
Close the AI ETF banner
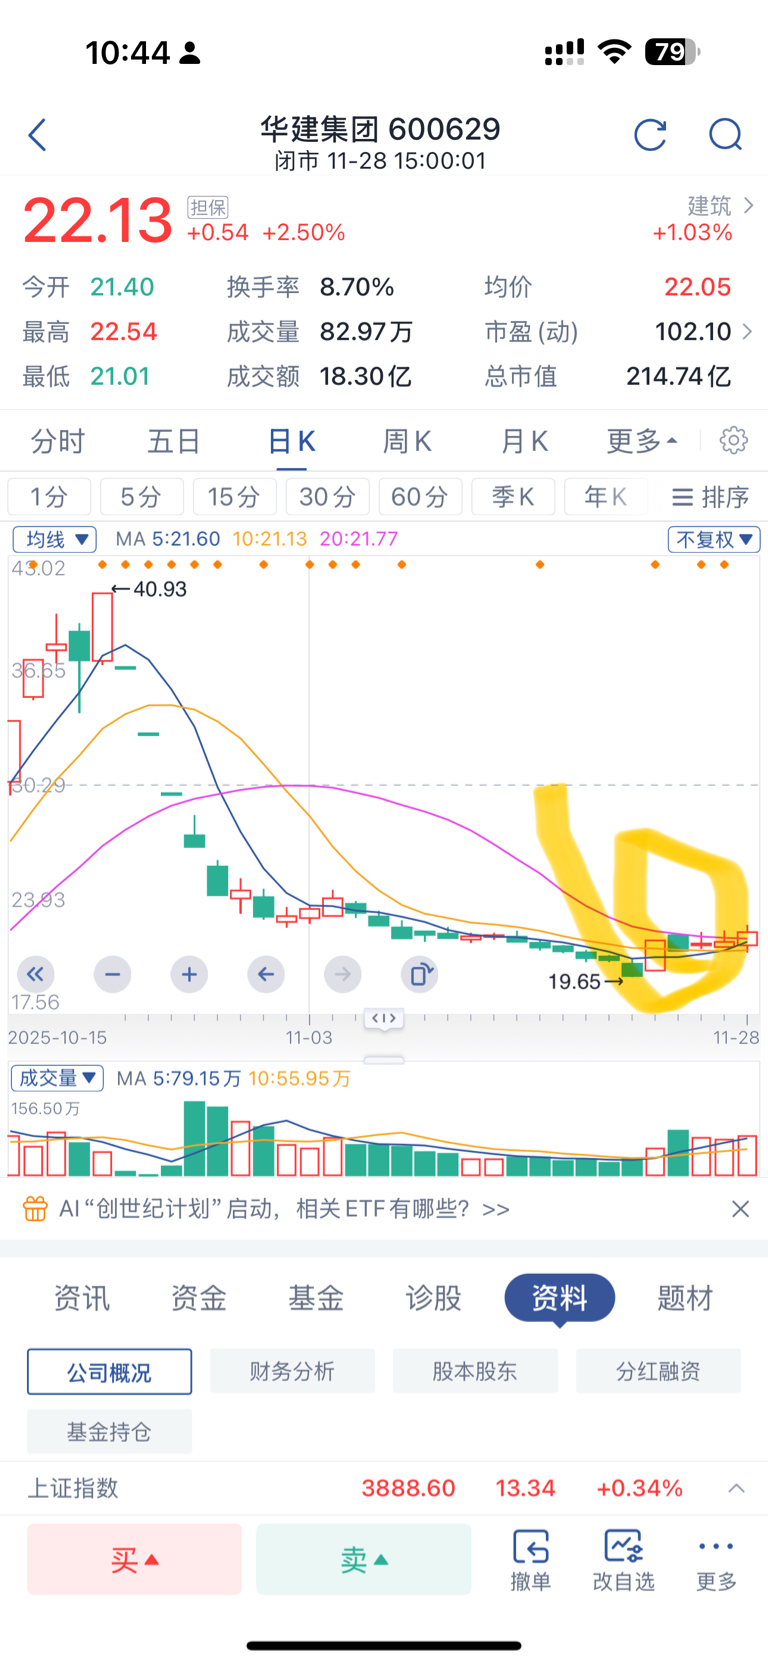click(x=740, y=1209)
